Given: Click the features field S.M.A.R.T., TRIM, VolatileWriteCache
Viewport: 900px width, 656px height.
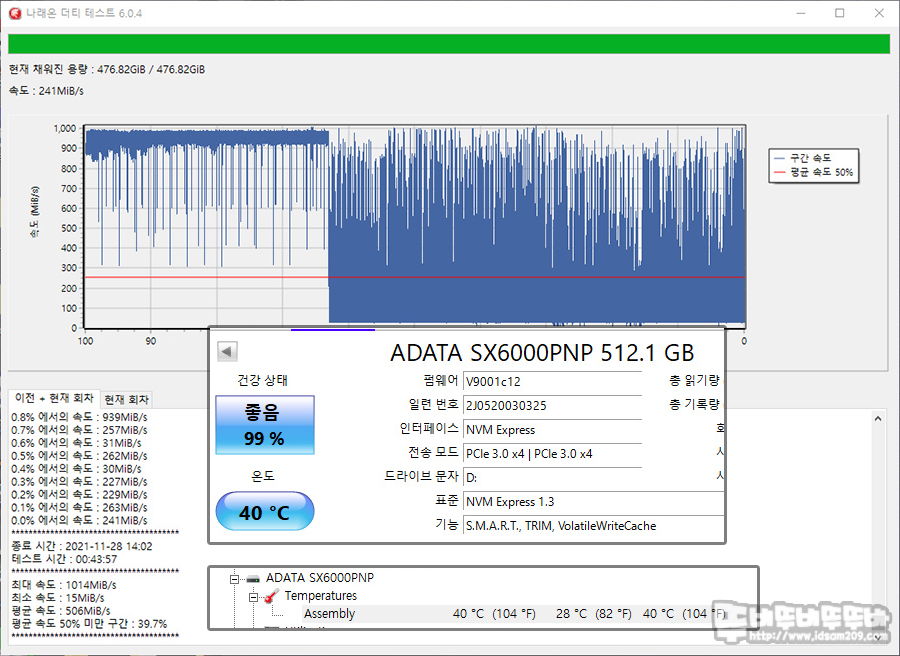Looking at the screenshot, I should pyautogui.click(x=593, y=526).
